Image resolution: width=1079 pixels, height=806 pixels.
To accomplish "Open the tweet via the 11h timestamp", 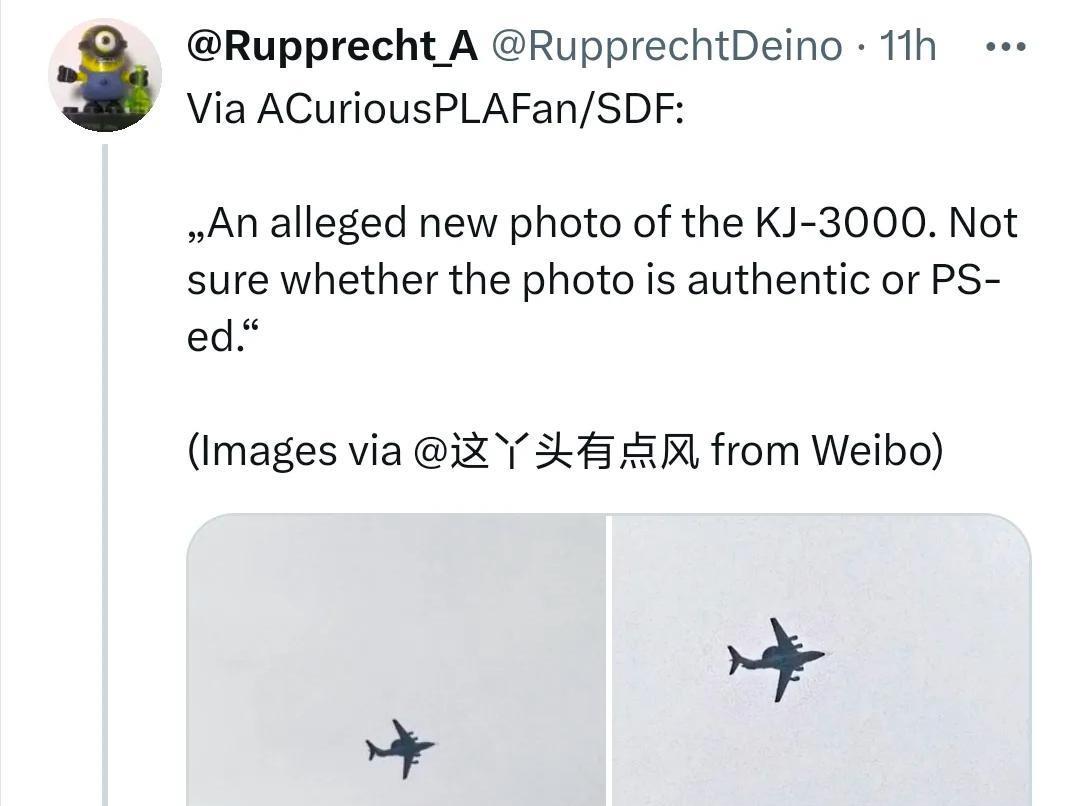I will (908, 46).
